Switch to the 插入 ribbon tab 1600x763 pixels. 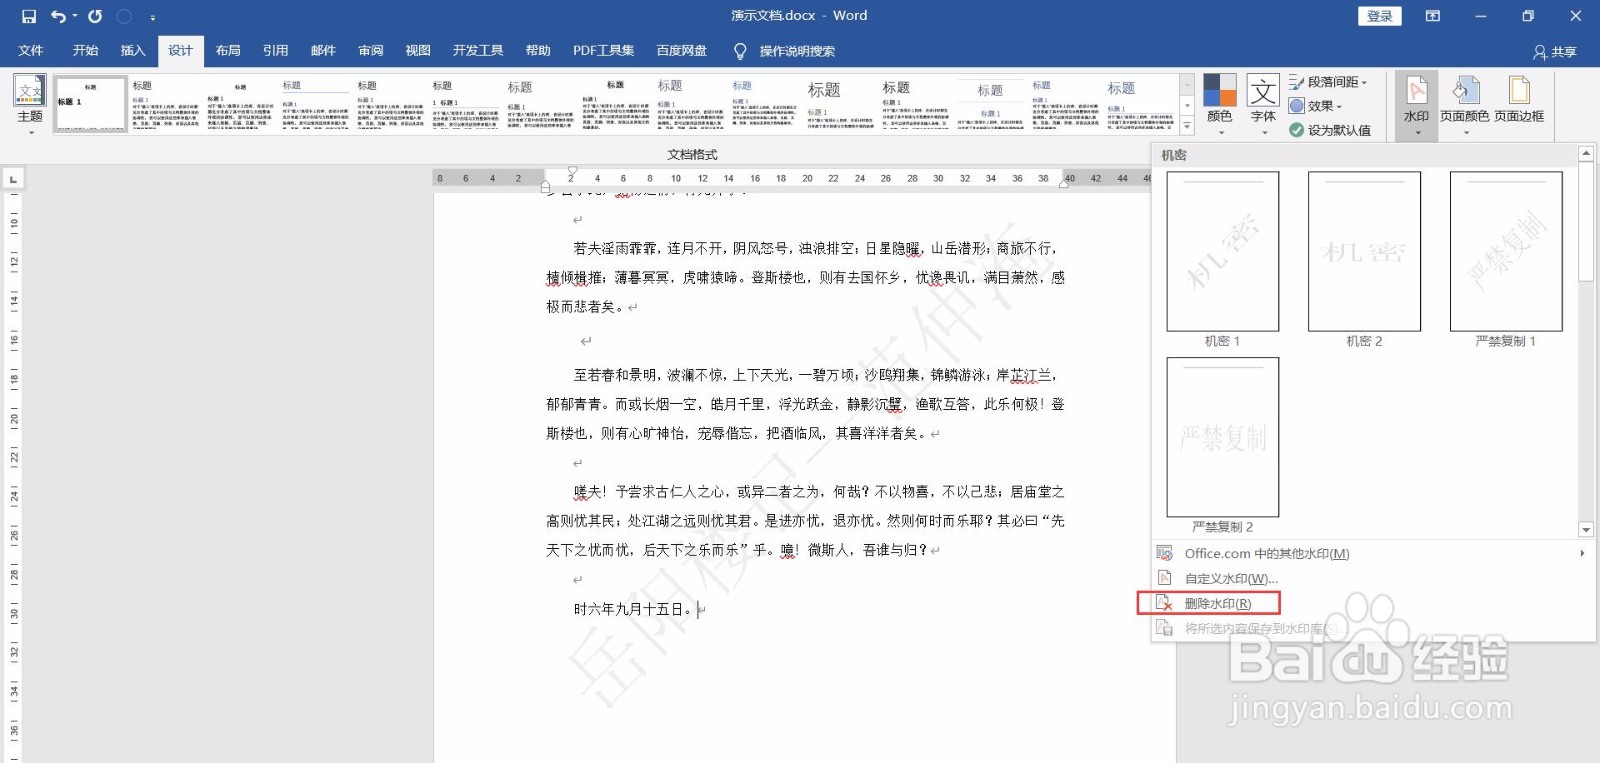coord(133,51)
